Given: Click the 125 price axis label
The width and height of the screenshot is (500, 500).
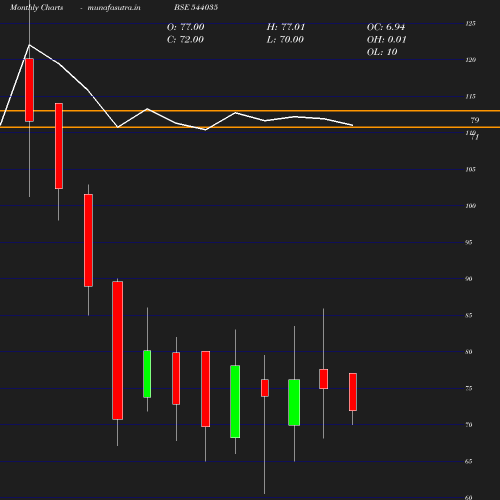Looking at the screenshot, I should (x=470, y=23).
